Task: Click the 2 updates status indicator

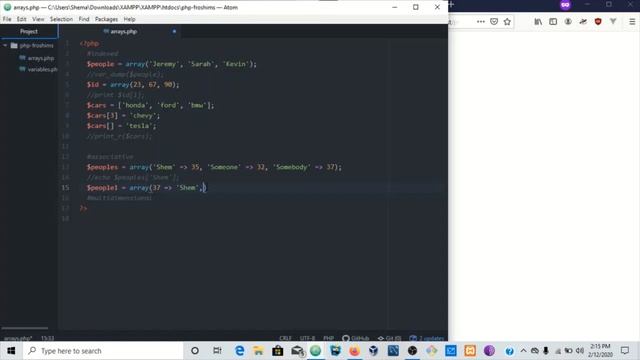Action: [x=427, y=338]
